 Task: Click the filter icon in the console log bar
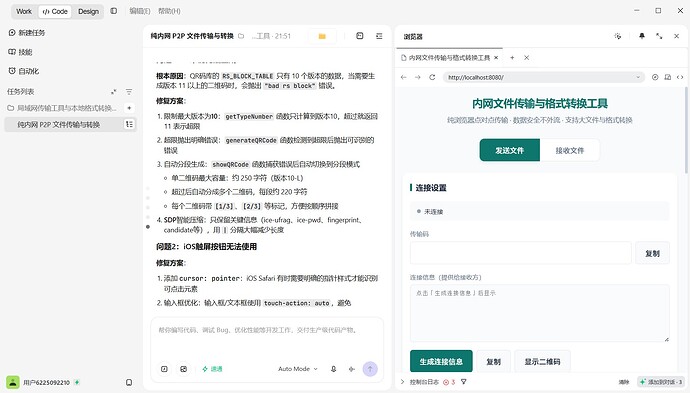(463, 382)
